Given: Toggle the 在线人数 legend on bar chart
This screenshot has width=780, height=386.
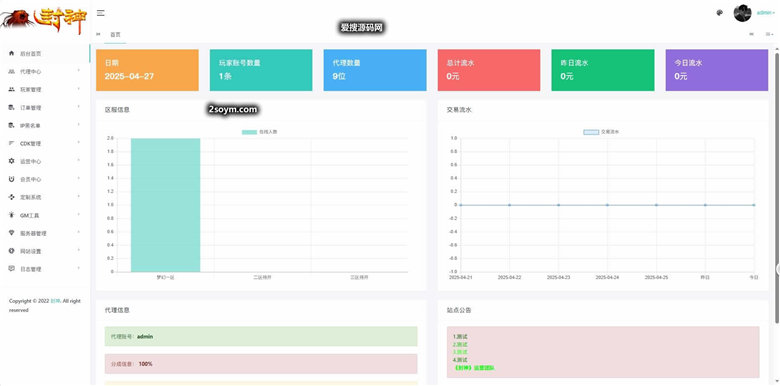Looking at the screenshot, I should coord(260,132).
